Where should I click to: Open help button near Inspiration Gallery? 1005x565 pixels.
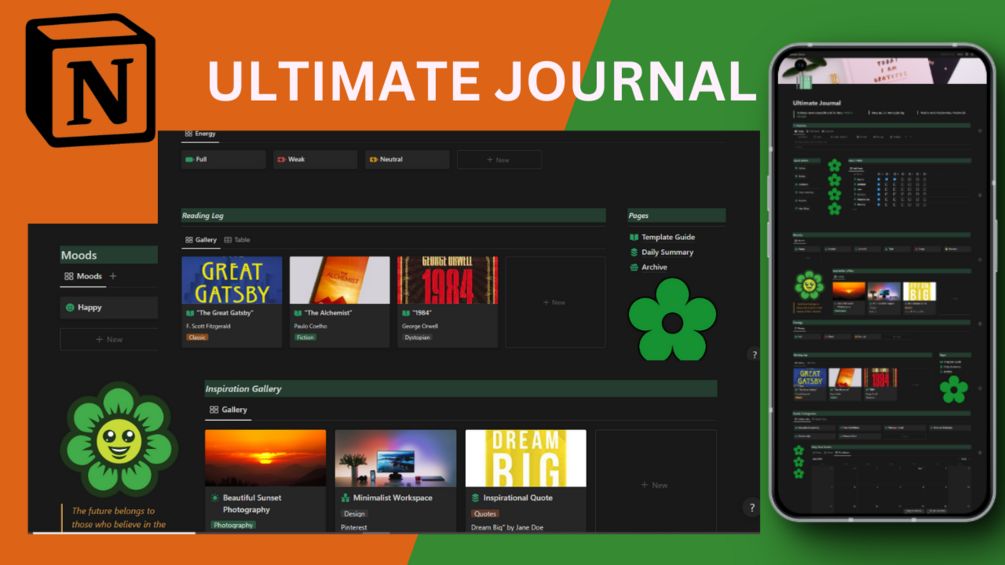(752, 508)
